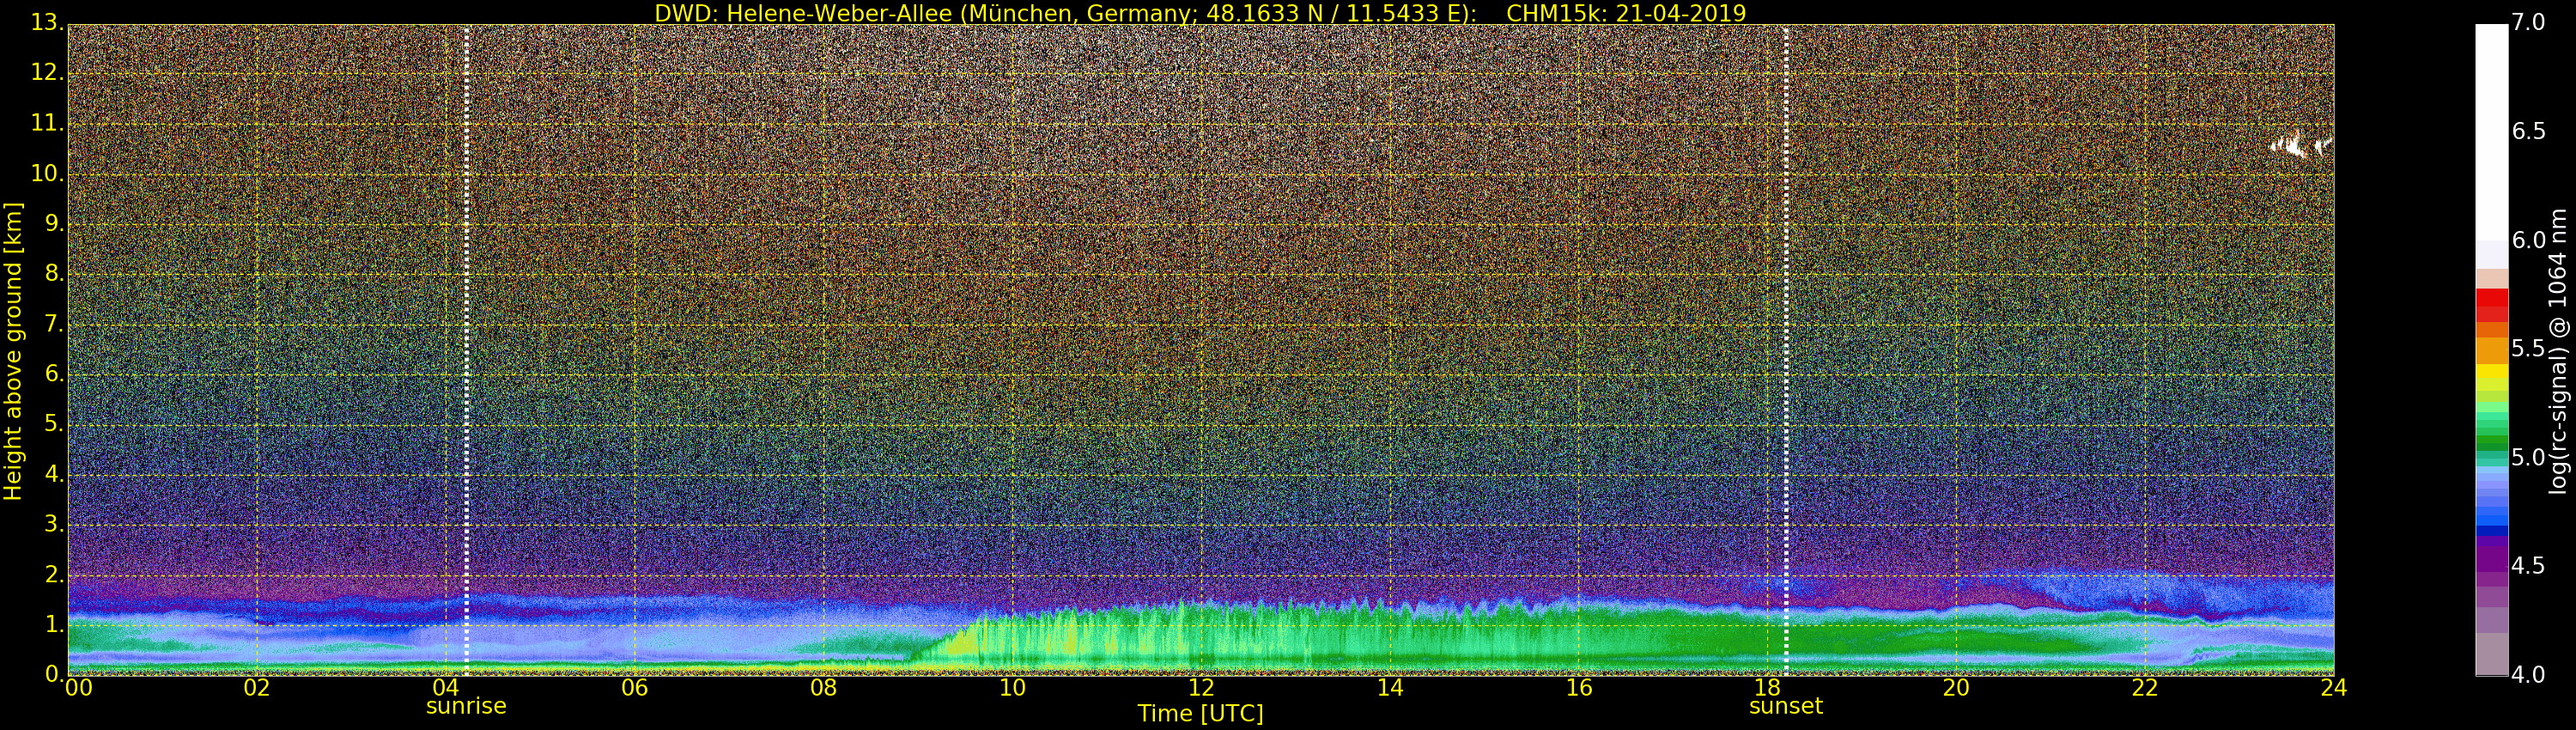
Task: Click the height axis tick label 5
Action: pyautogui.click(x=54, y=424)
